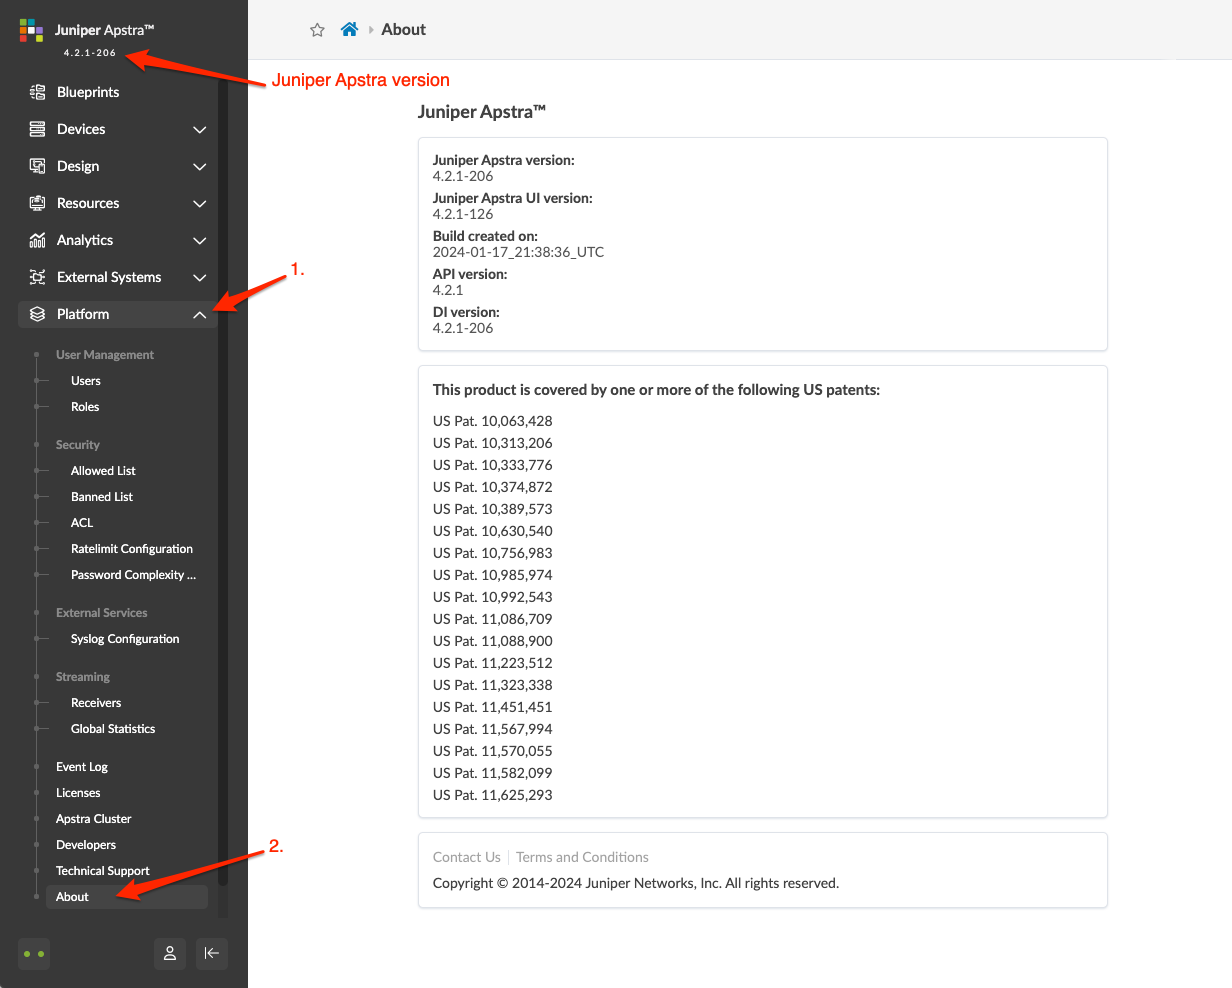Click the External Systems icon
The image size is (1232, 988).
38,277
